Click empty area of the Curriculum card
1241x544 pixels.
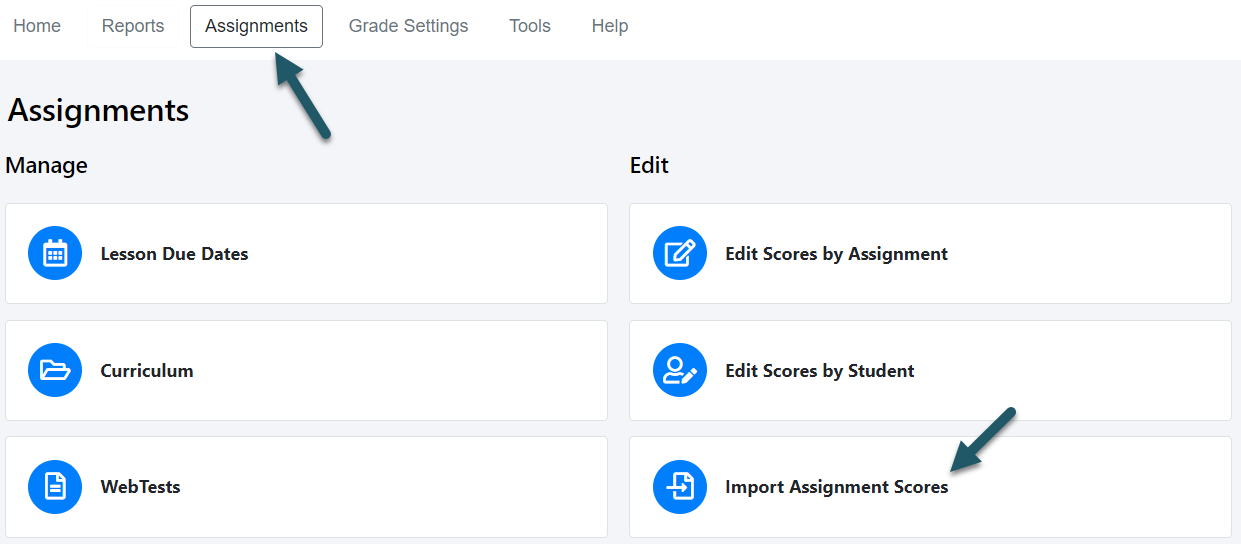tap(400, 371)
